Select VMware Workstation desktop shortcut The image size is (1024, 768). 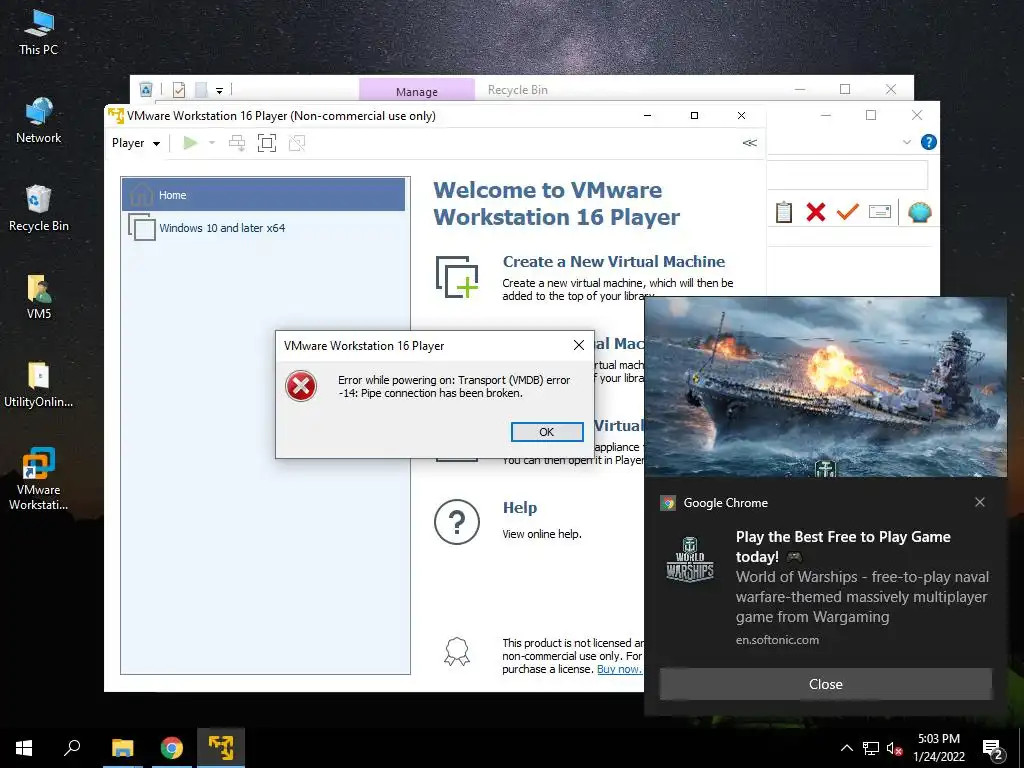pos(39,479)
